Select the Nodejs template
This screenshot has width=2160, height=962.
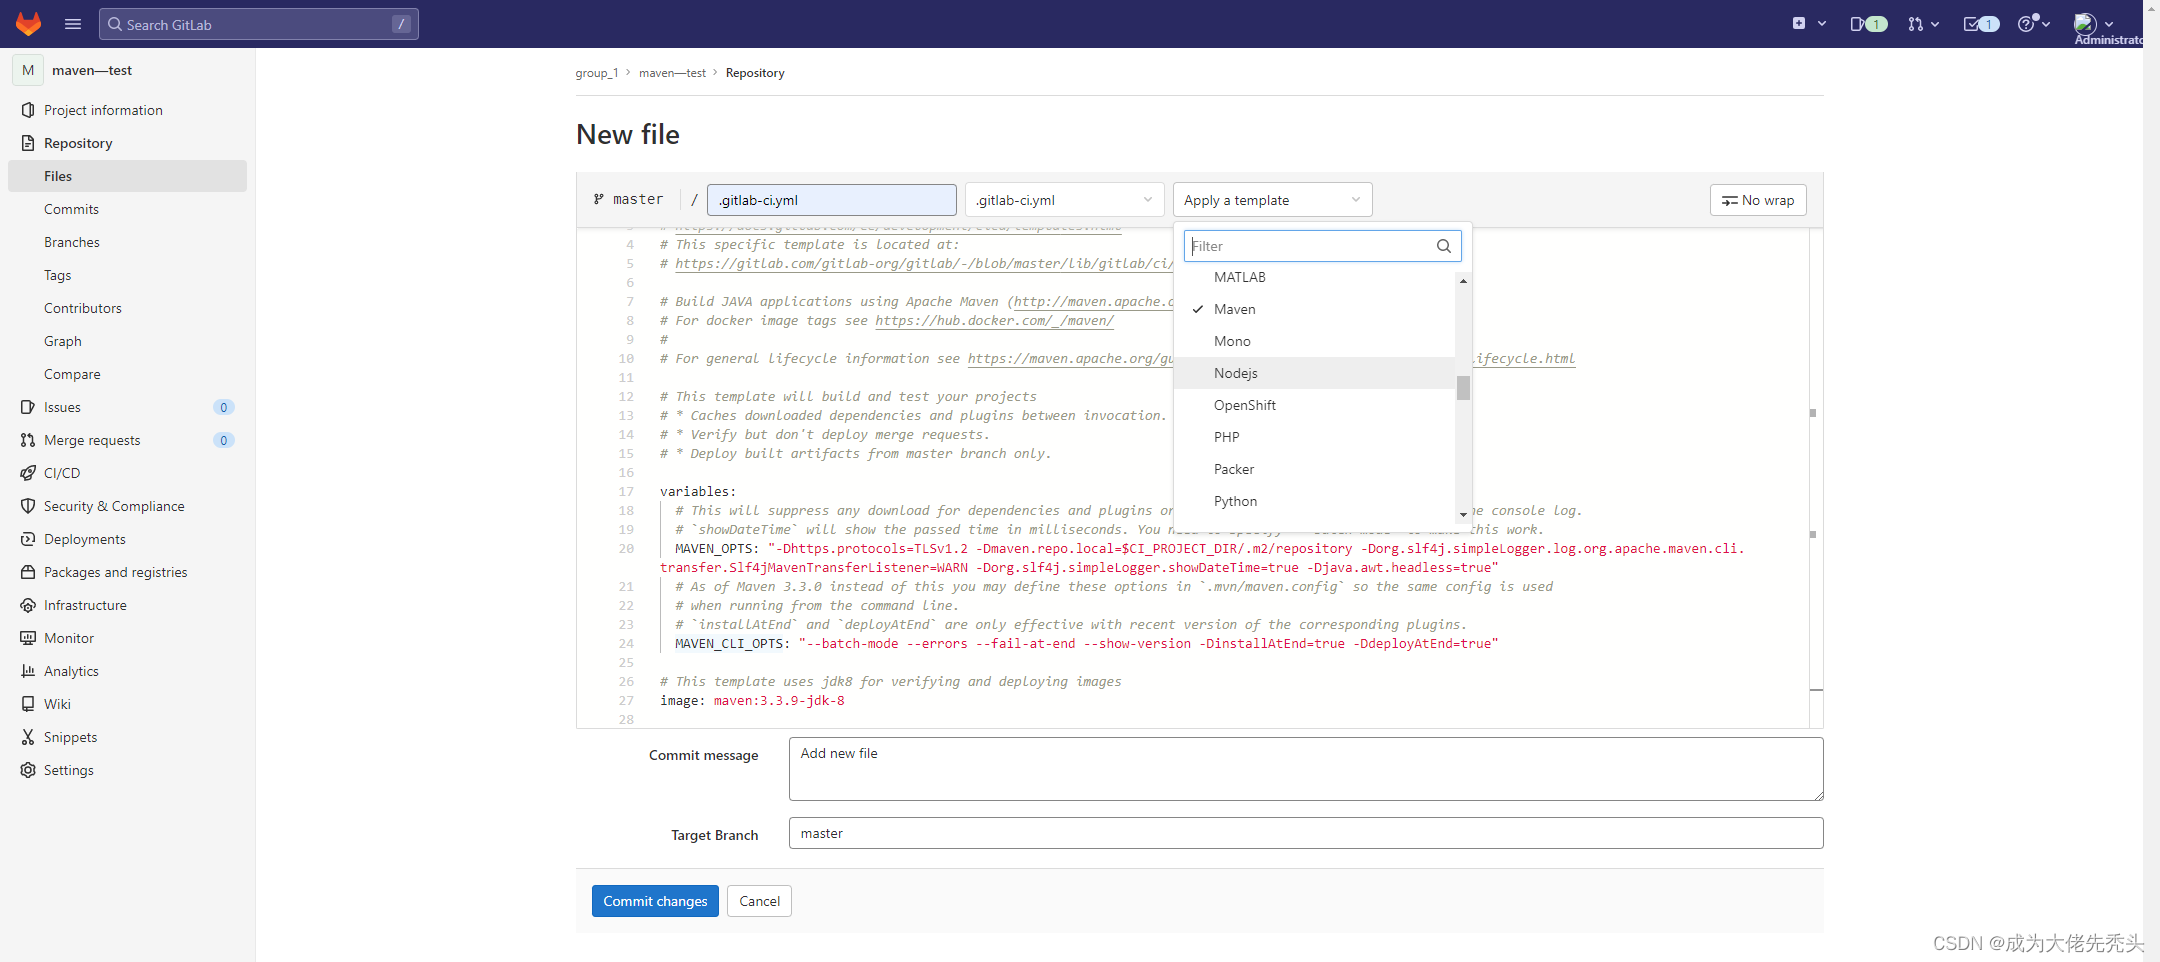(1314, 373)
